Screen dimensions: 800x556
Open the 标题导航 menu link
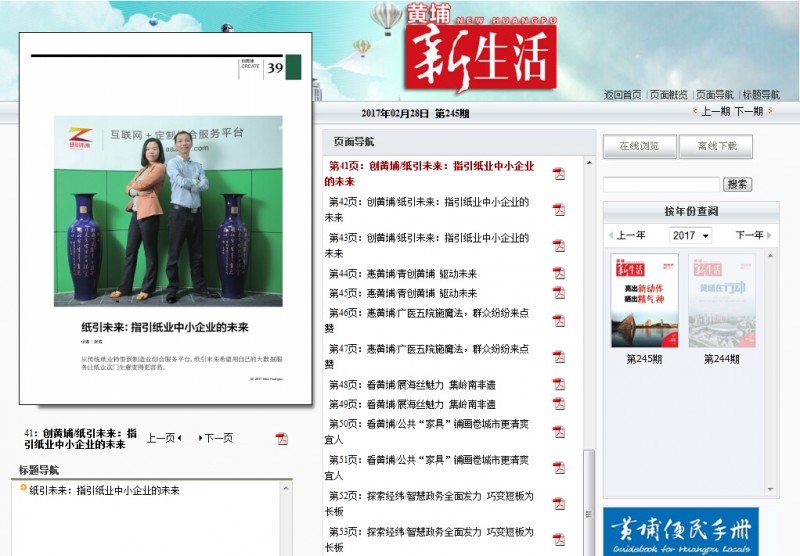tap(761, 95)
